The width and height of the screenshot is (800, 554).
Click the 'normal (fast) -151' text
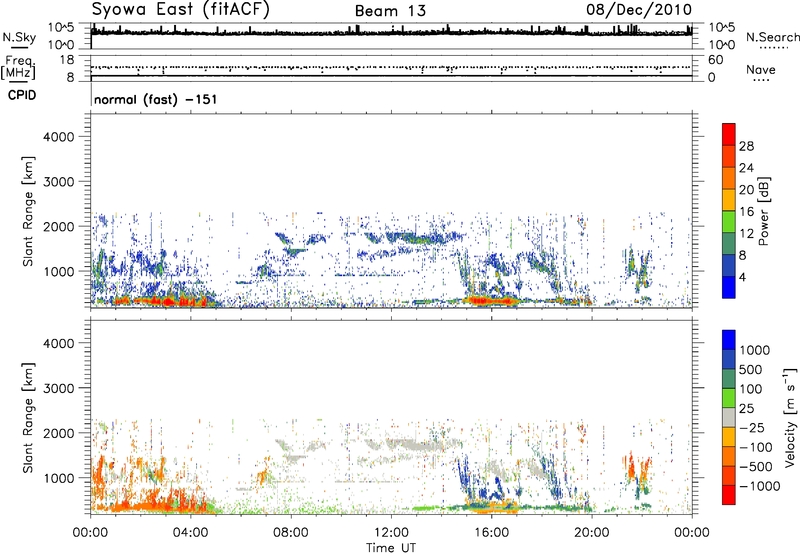(x=156, y=99)
